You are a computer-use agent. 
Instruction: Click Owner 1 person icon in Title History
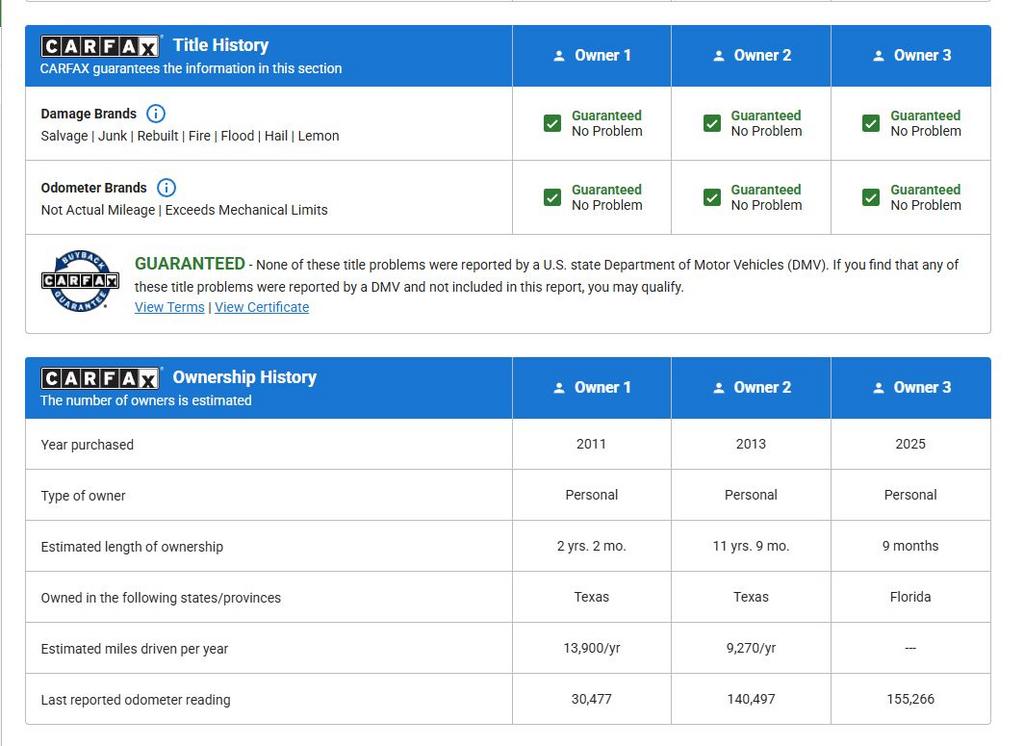click(559, 56)
